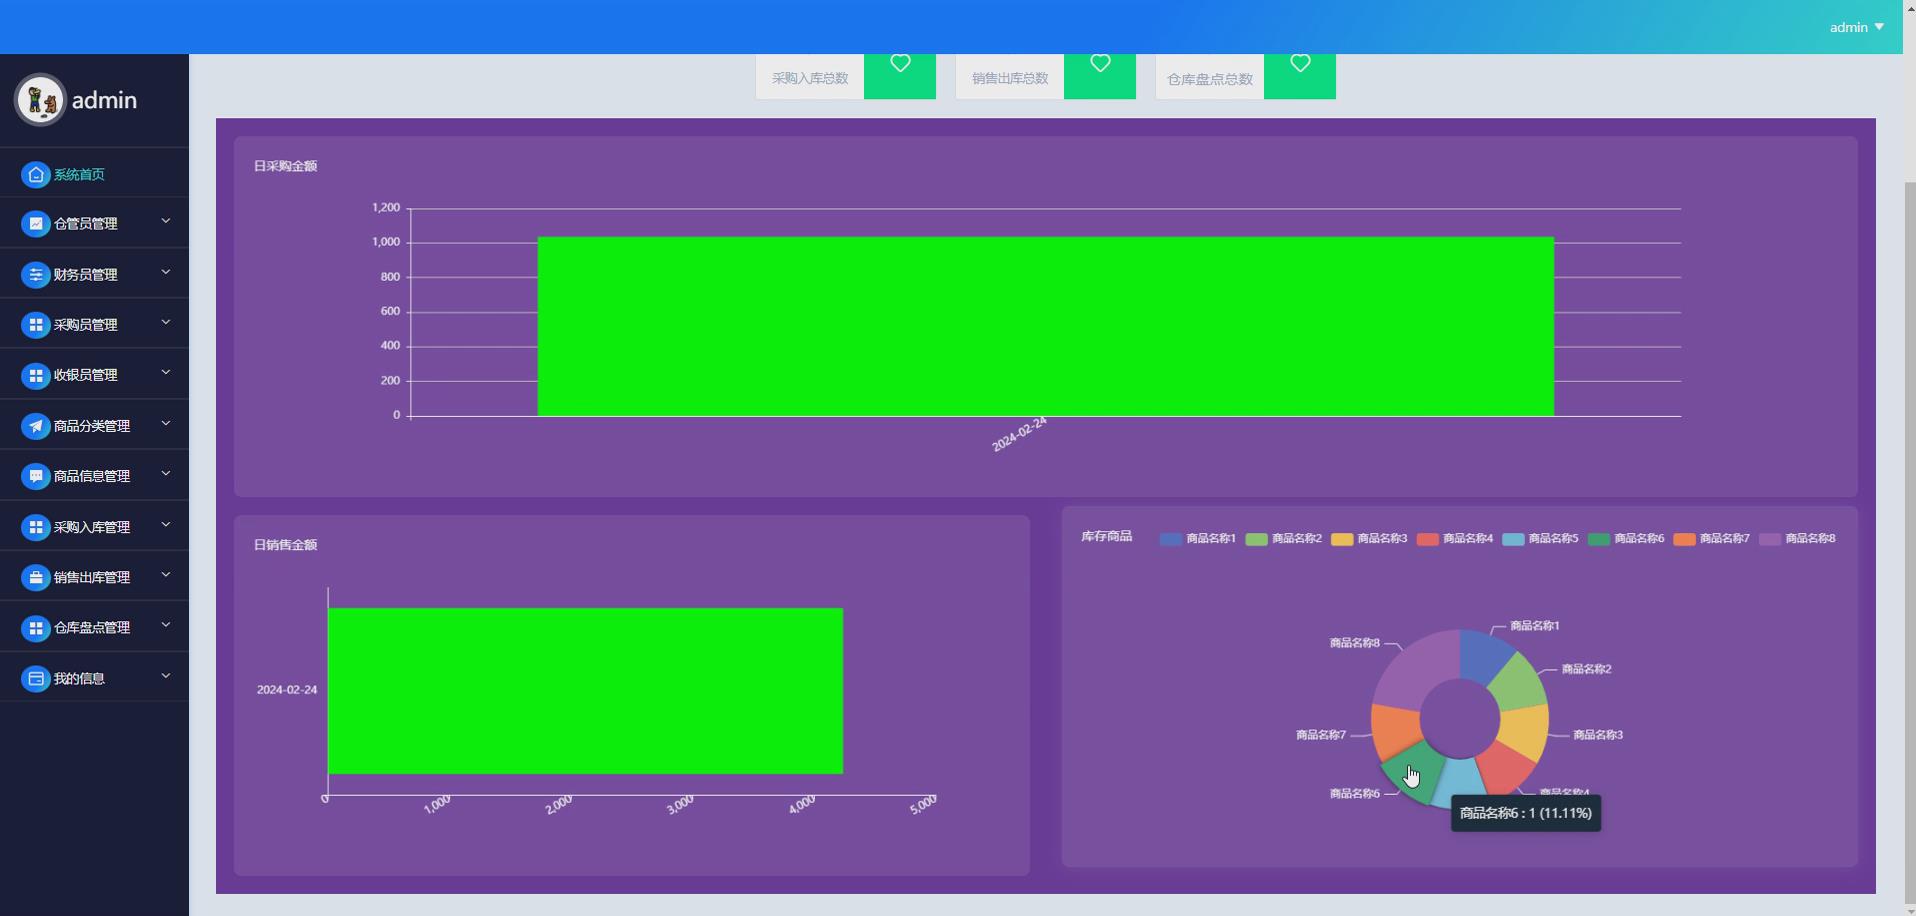
Task: Expand the 财务员管理 submenu chevron
Action: tap(166, 272)
